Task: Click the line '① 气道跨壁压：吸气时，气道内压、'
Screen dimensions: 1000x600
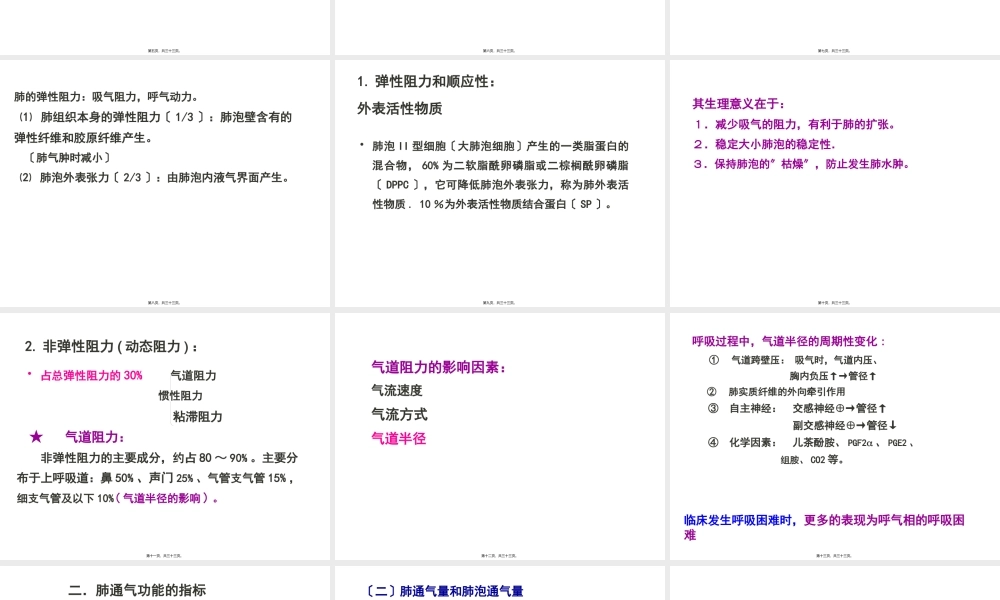Action: (x=795, y=360)
